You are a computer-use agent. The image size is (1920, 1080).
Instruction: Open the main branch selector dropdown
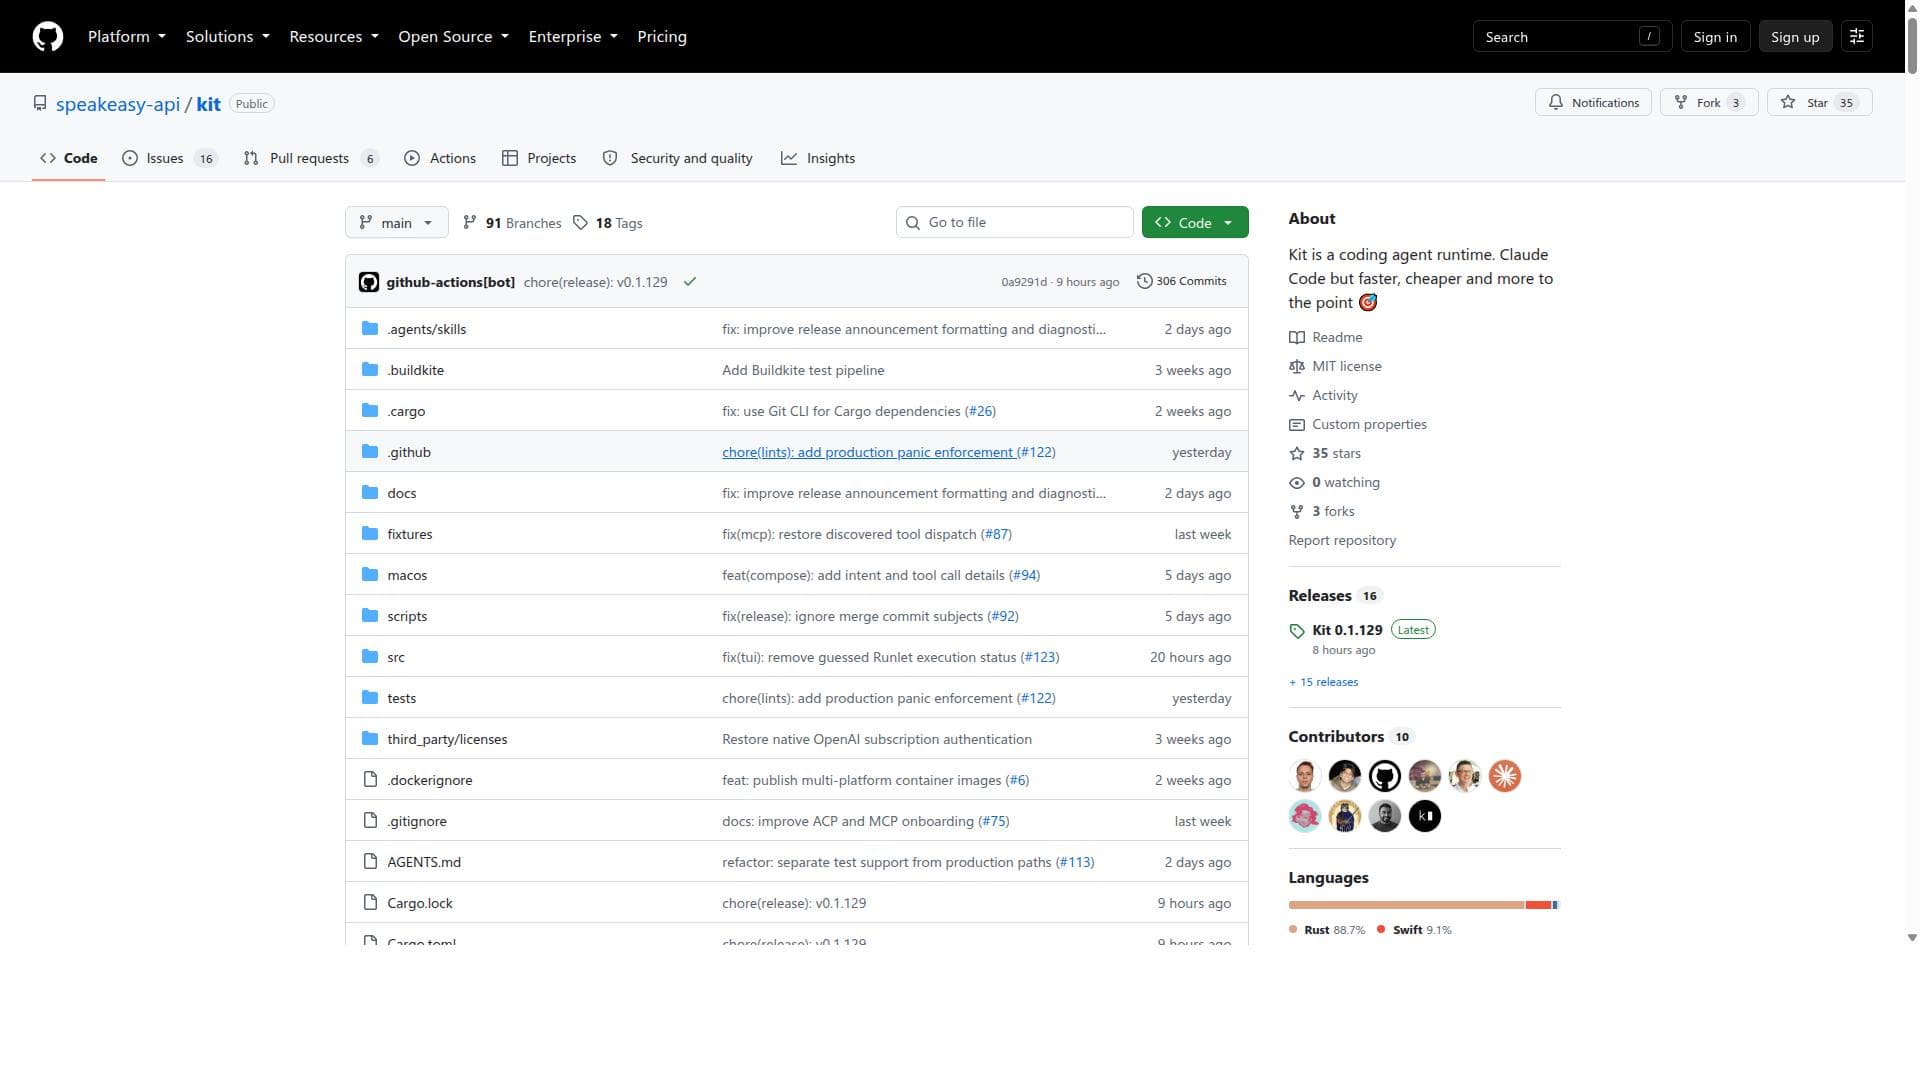[x=397, y=223]
